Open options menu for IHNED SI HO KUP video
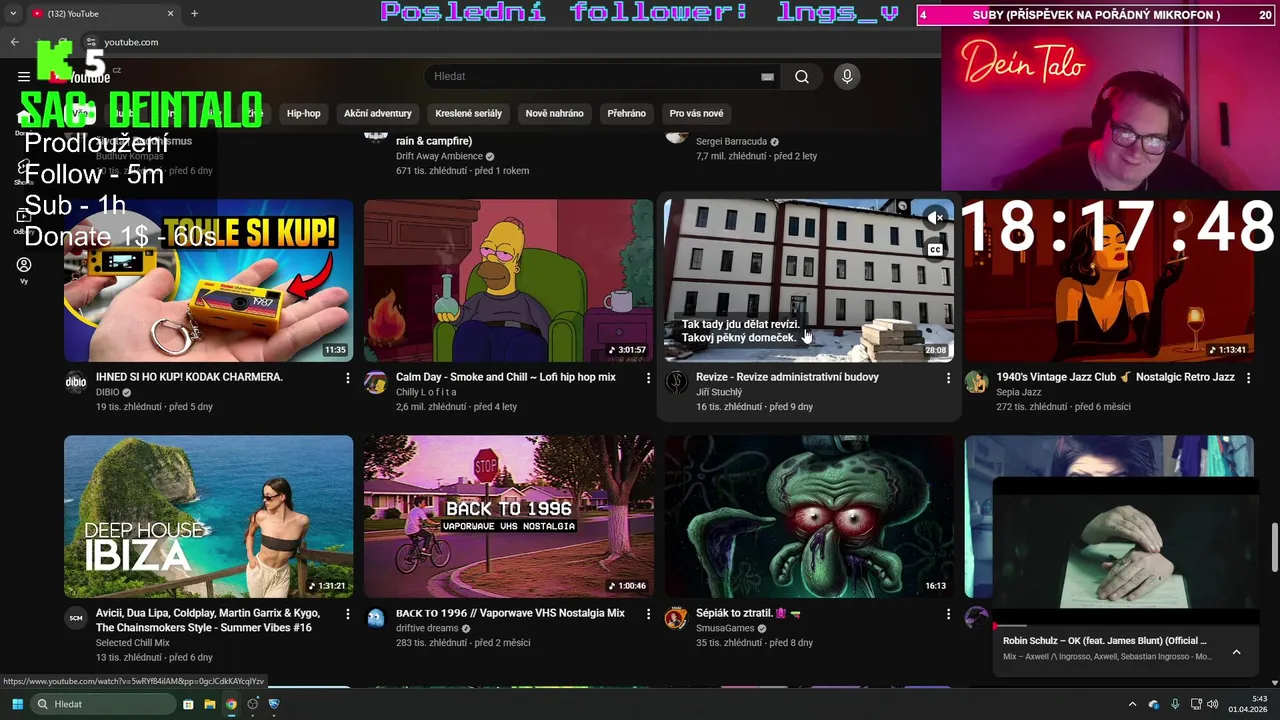The width and height of the screenshot is (1280, 720). point(348,378)
